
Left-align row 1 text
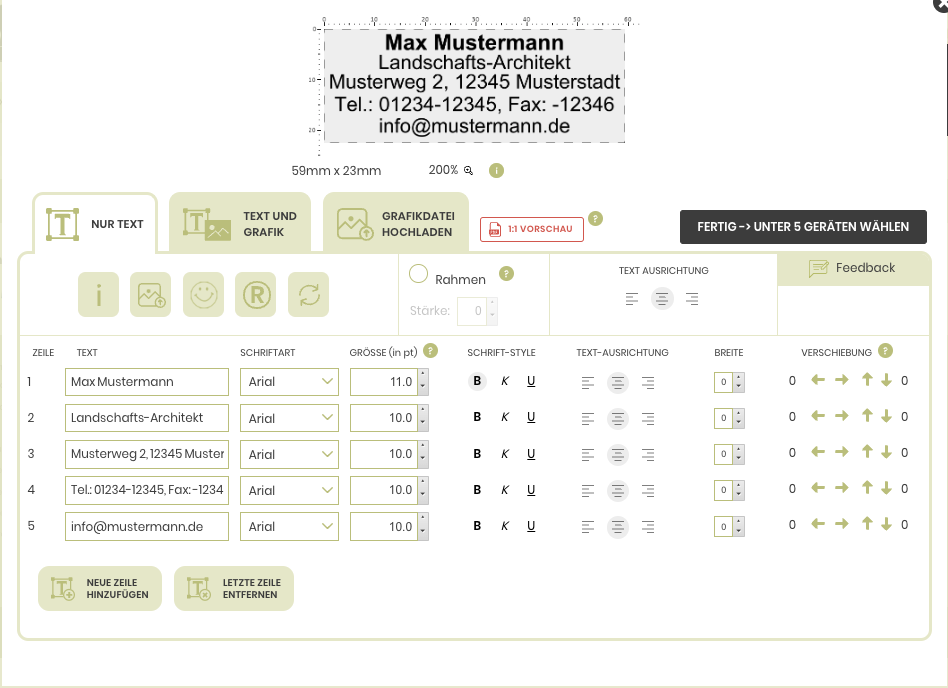(x=588, y=383)
